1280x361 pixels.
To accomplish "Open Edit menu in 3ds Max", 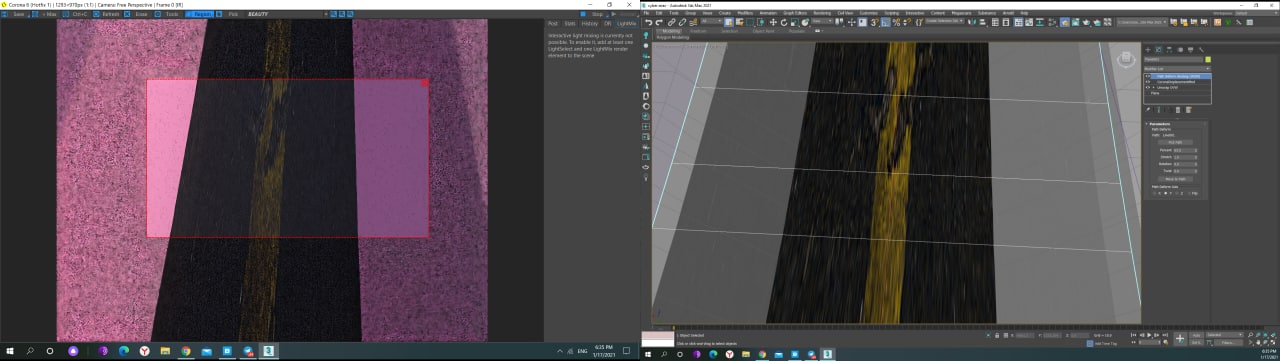I will coord(660,13).
